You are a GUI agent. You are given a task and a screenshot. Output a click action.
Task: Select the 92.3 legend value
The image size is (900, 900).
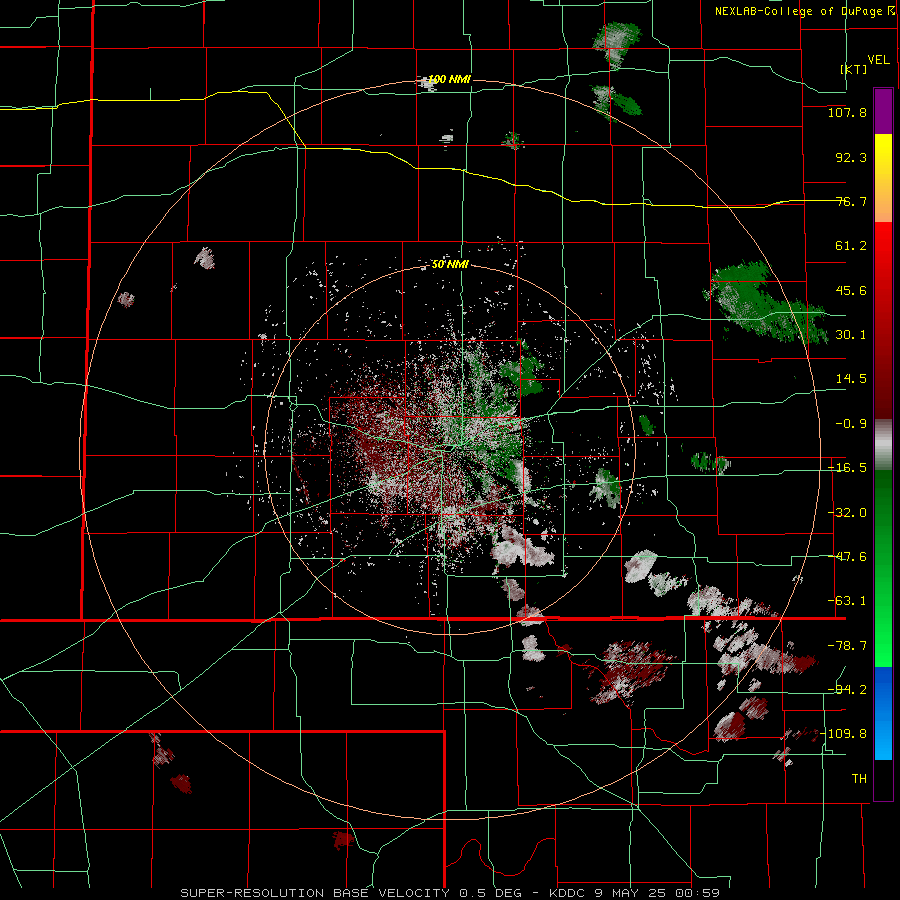[x=851, y=157]
